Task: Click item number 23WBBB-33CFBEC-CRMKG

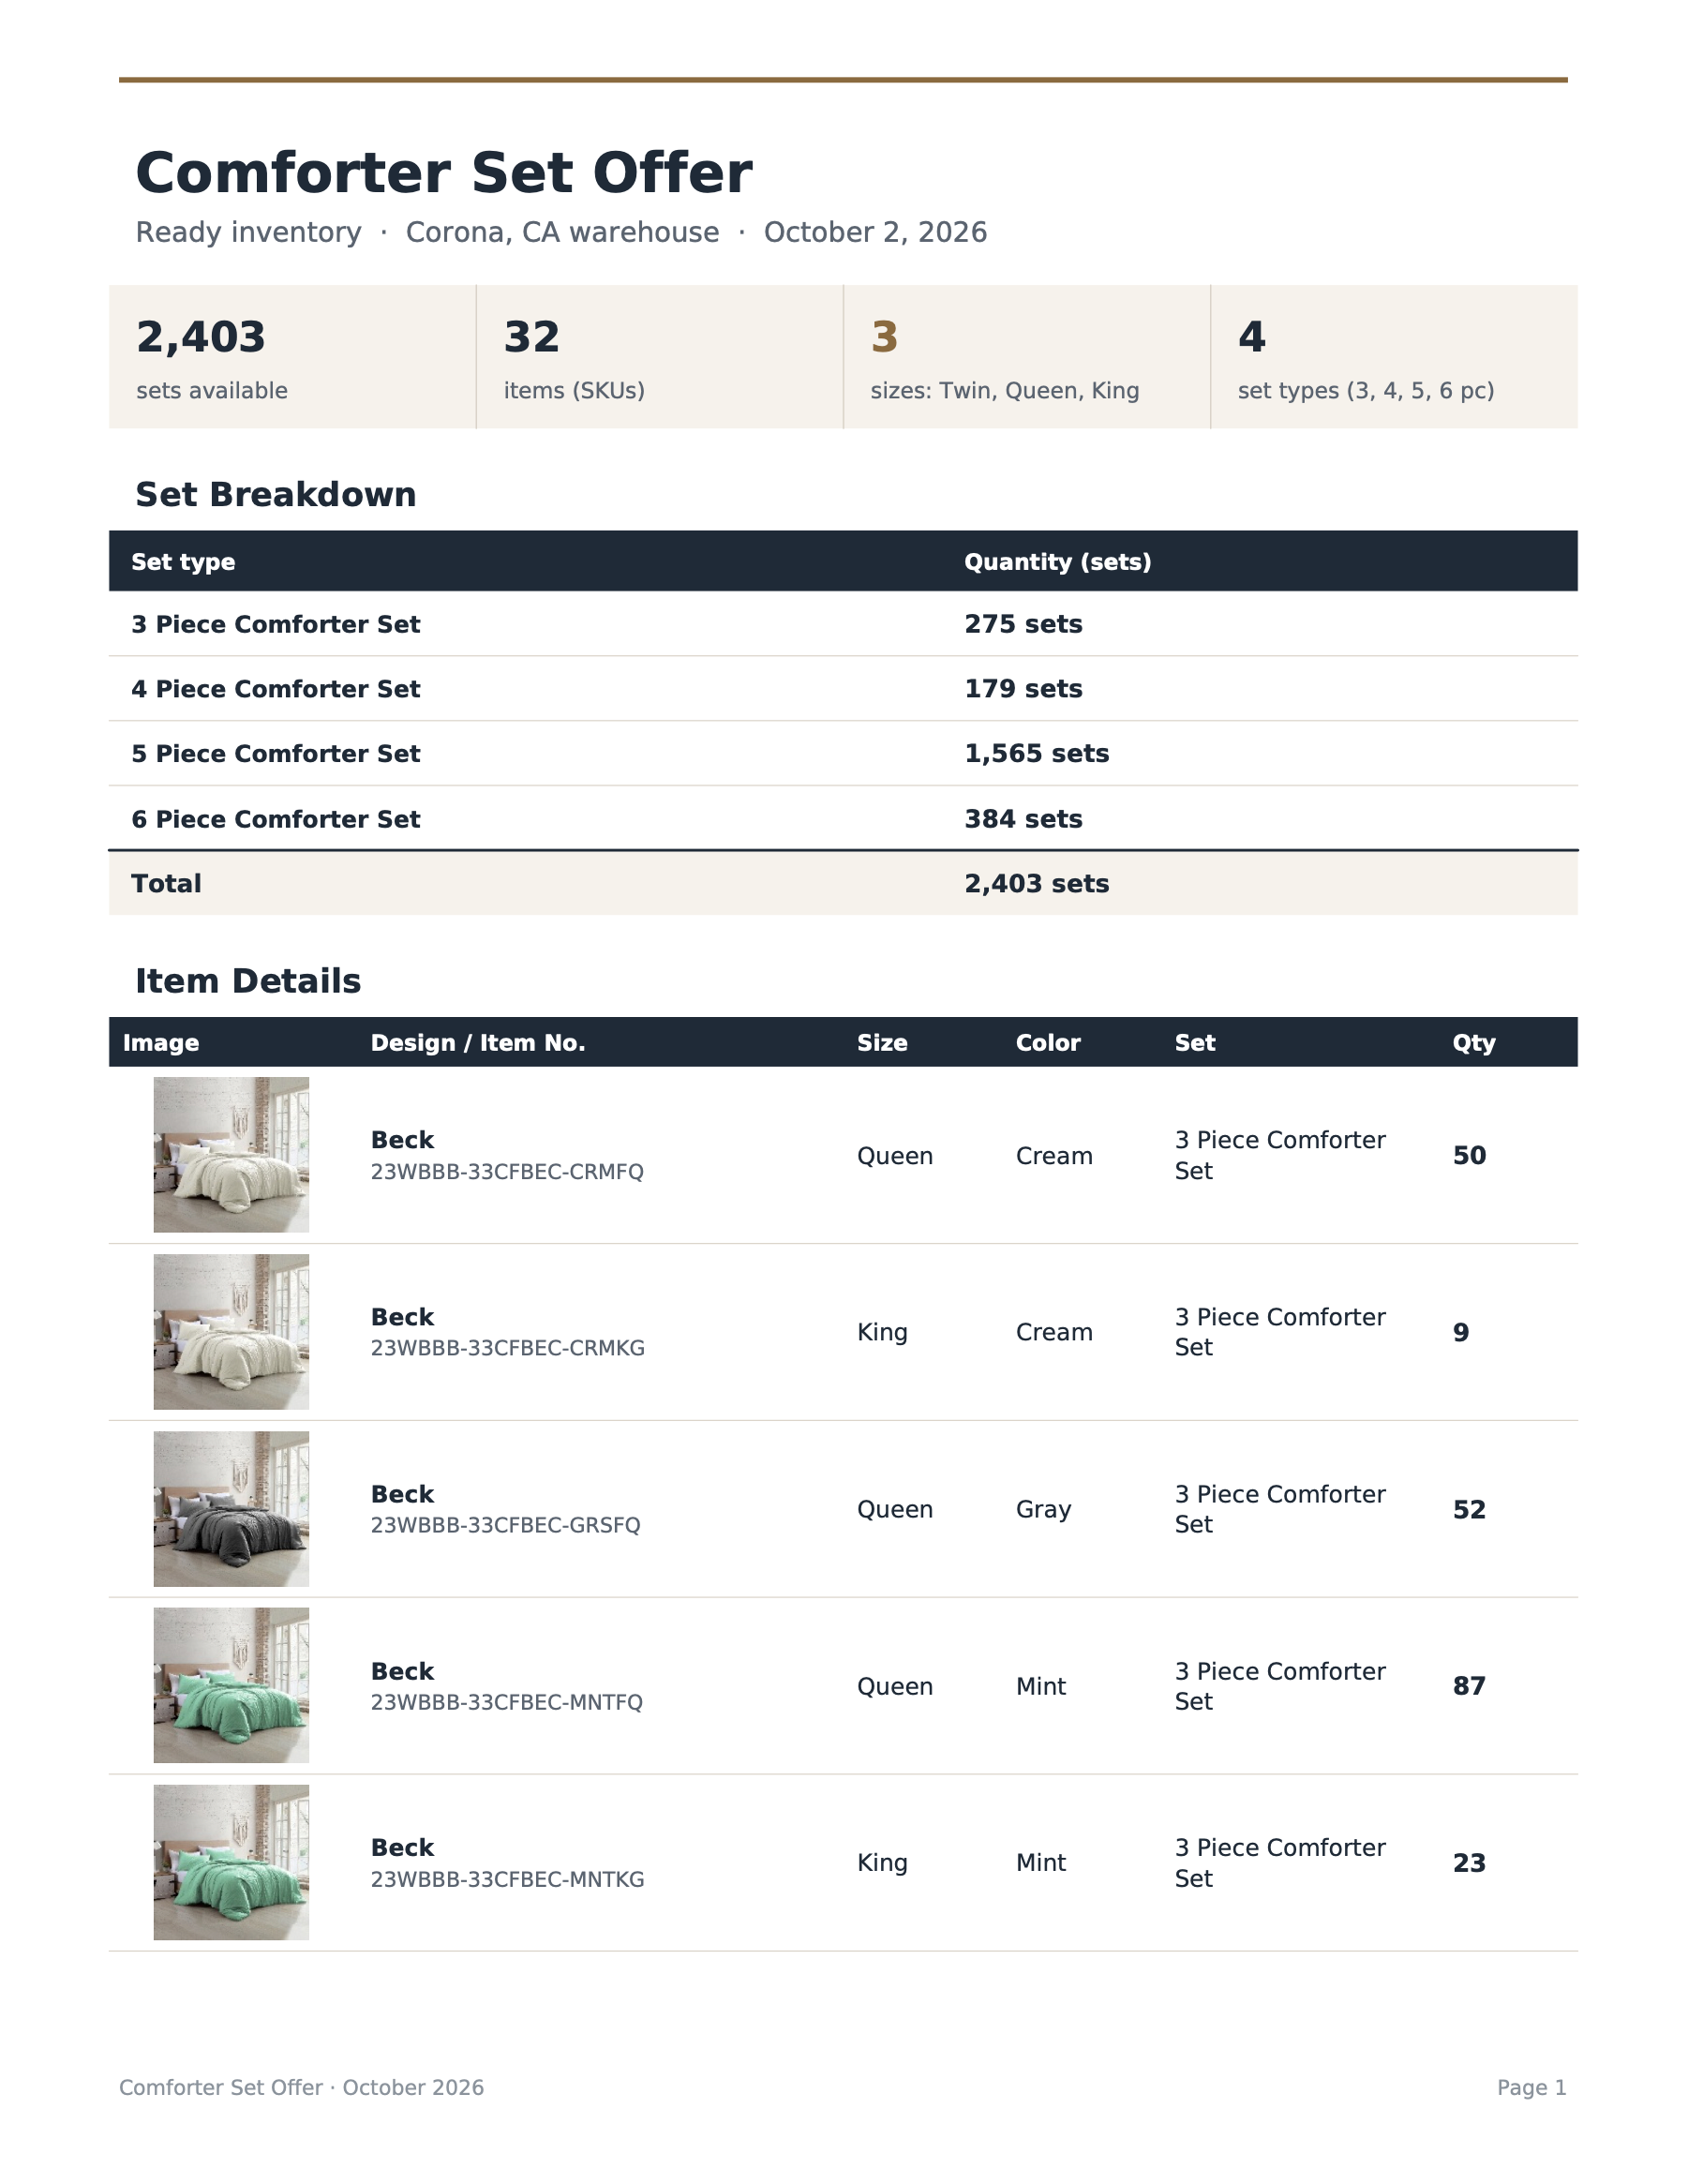Action: [507, 1349]
